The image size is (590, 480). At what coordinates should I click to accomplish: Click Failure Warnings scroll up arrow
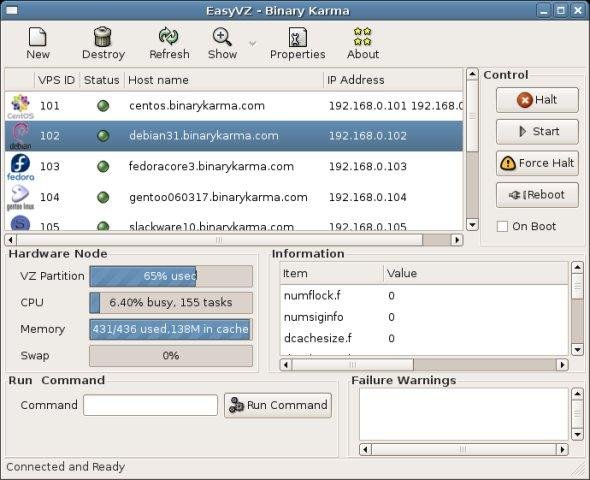[577, 394]
